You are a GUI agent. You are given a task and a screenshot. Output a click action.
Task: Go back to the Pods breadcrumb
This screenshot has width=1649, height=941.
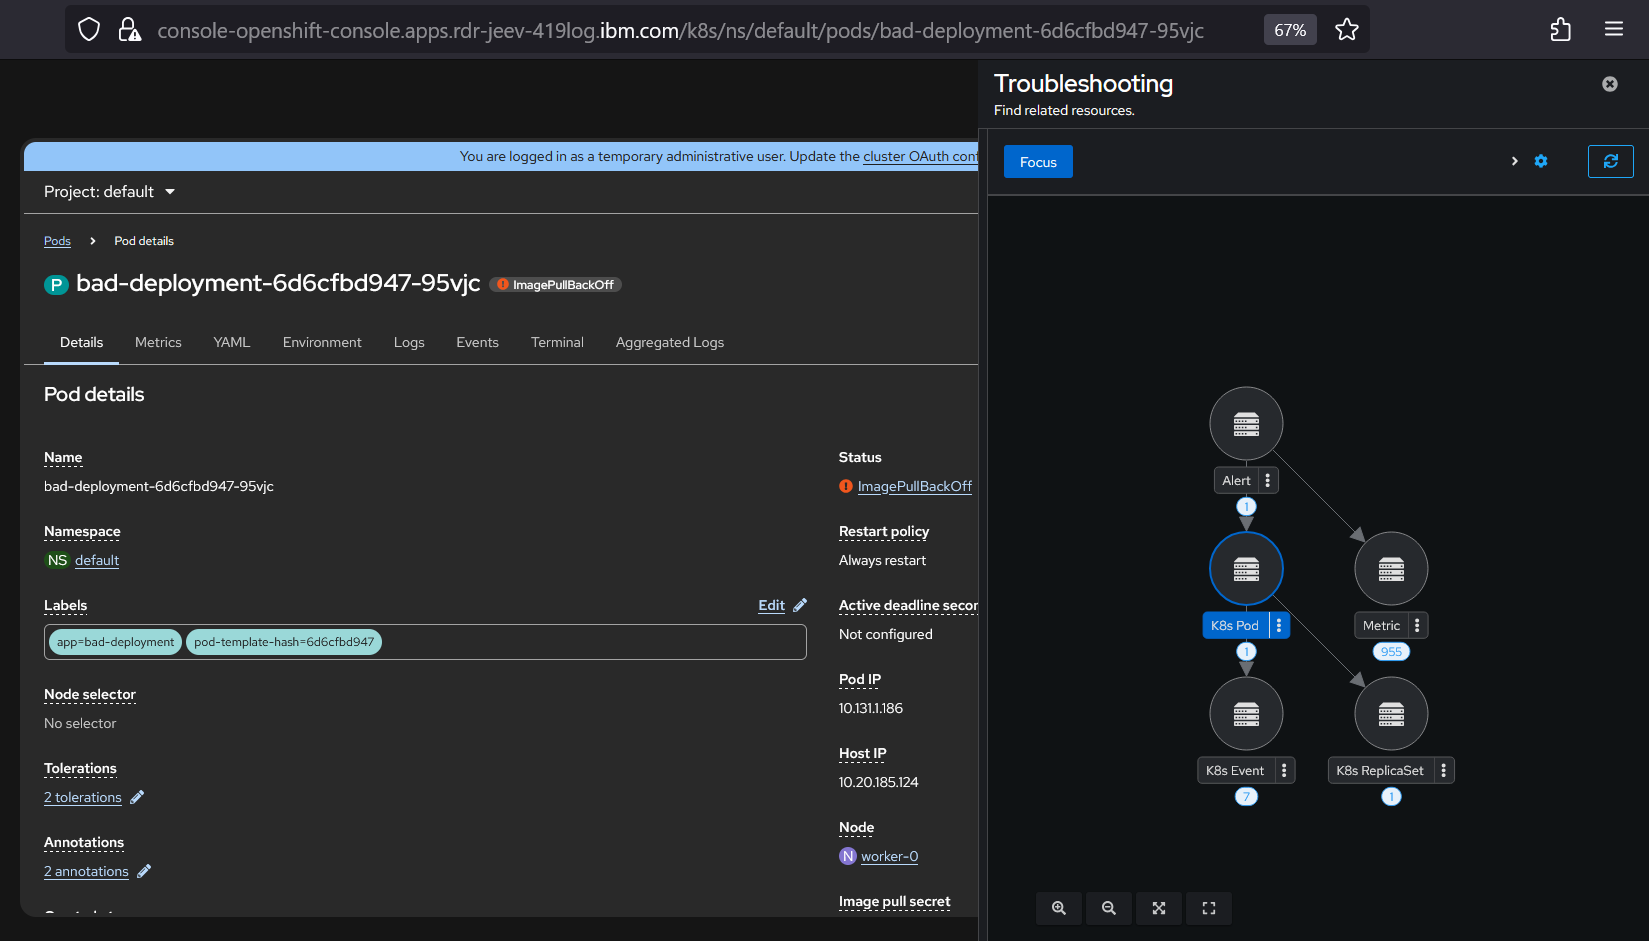(57, 241)
